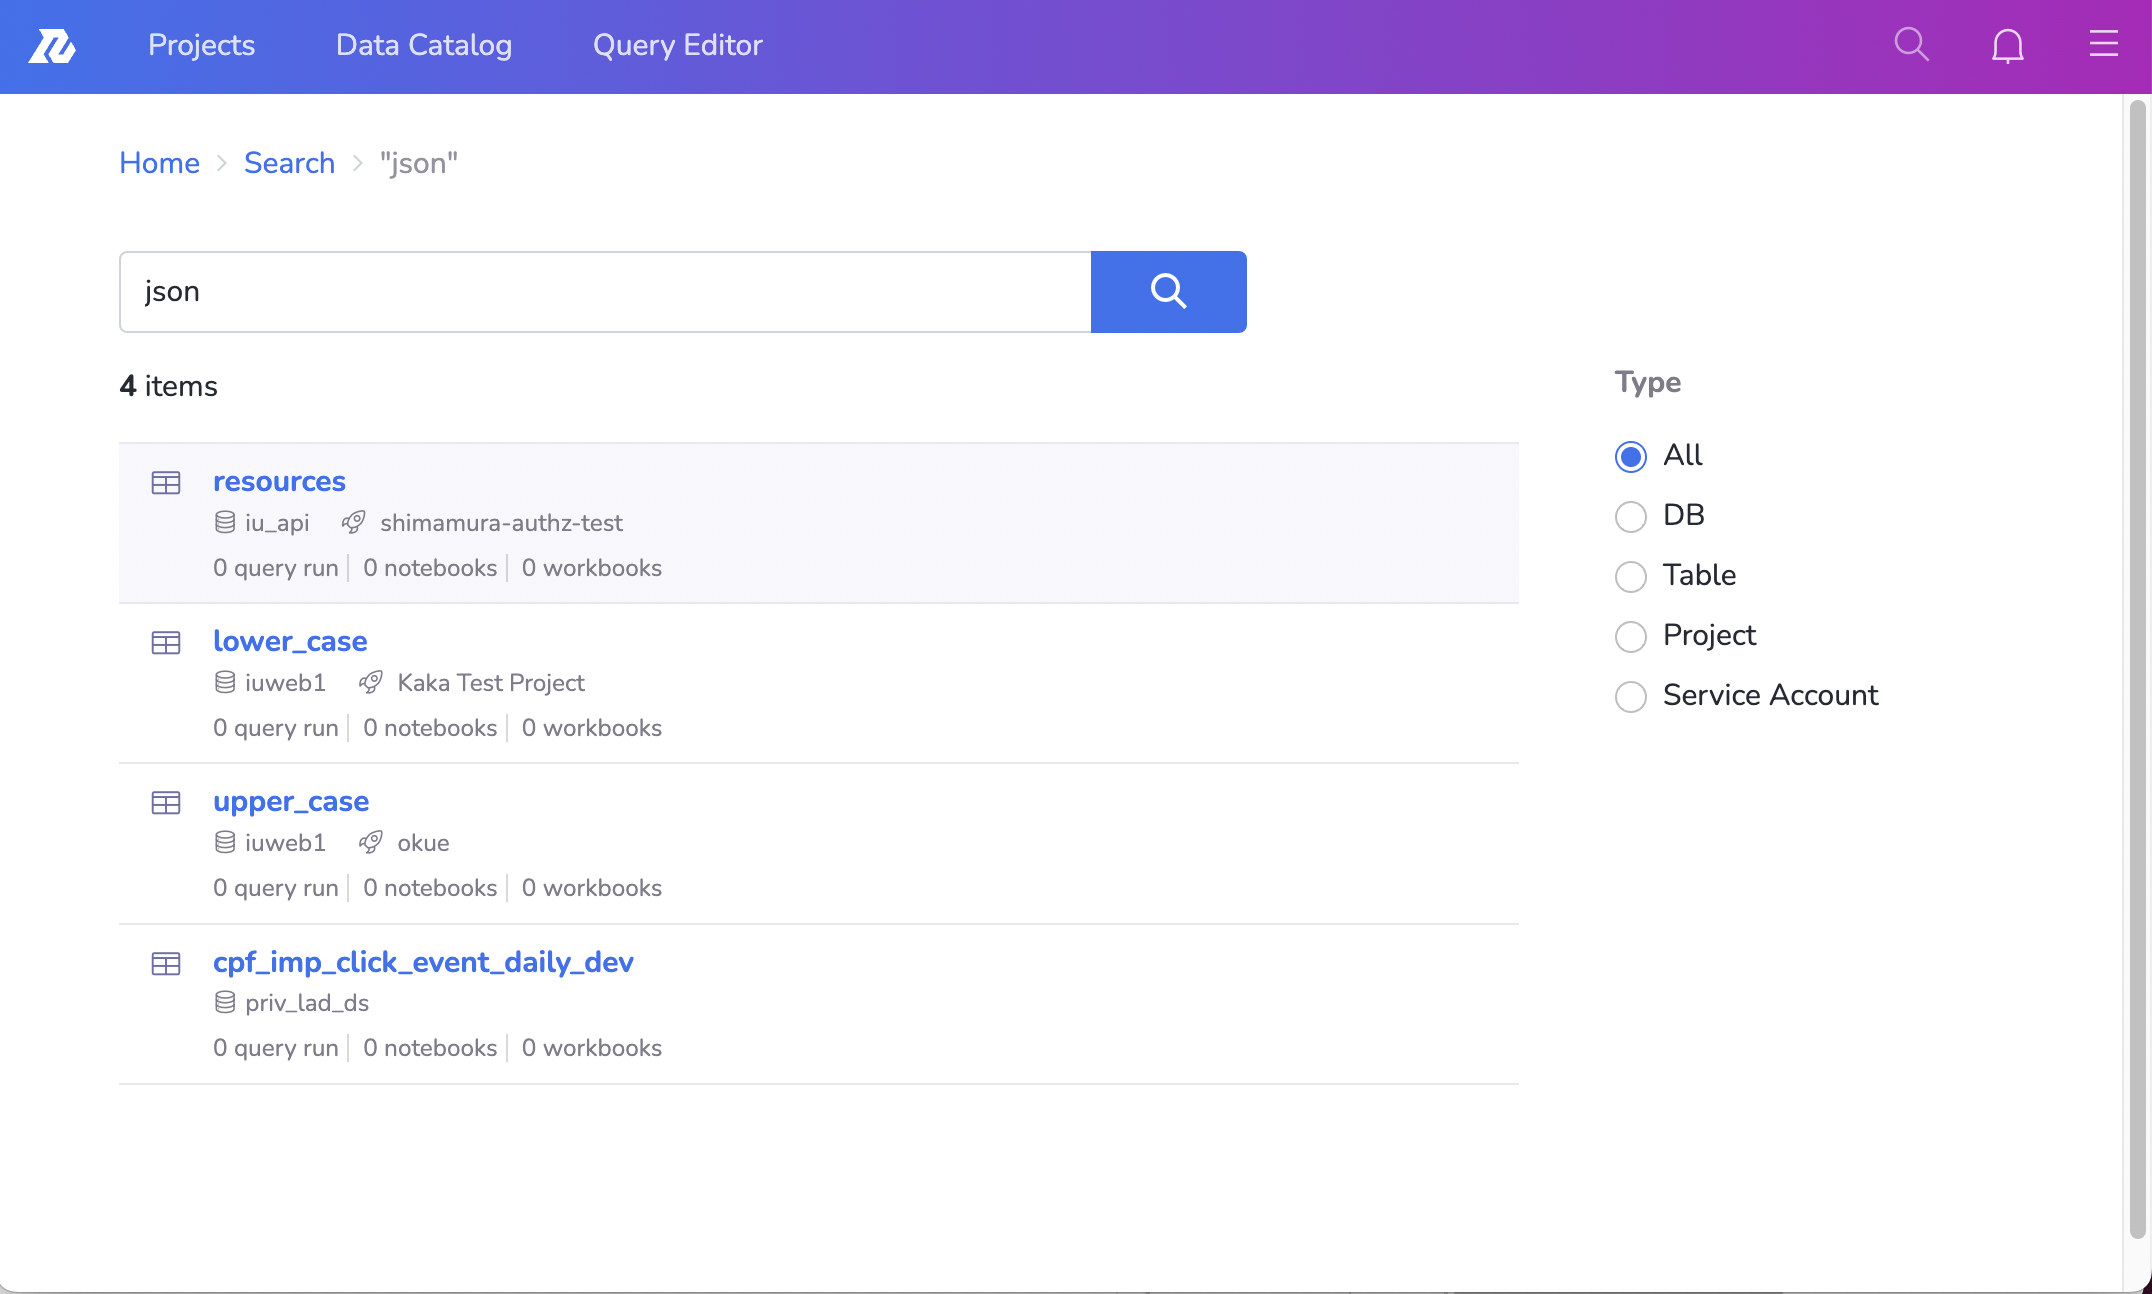The image size is (2152, 1294).
Task: Open the header search magnifier icon
Action: pos(1911,45)
